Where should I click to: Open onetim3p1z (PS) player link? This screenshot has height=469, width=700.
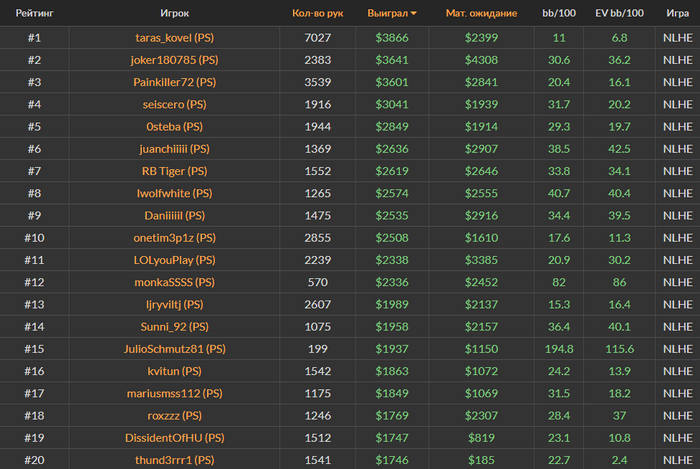point(174,237)
